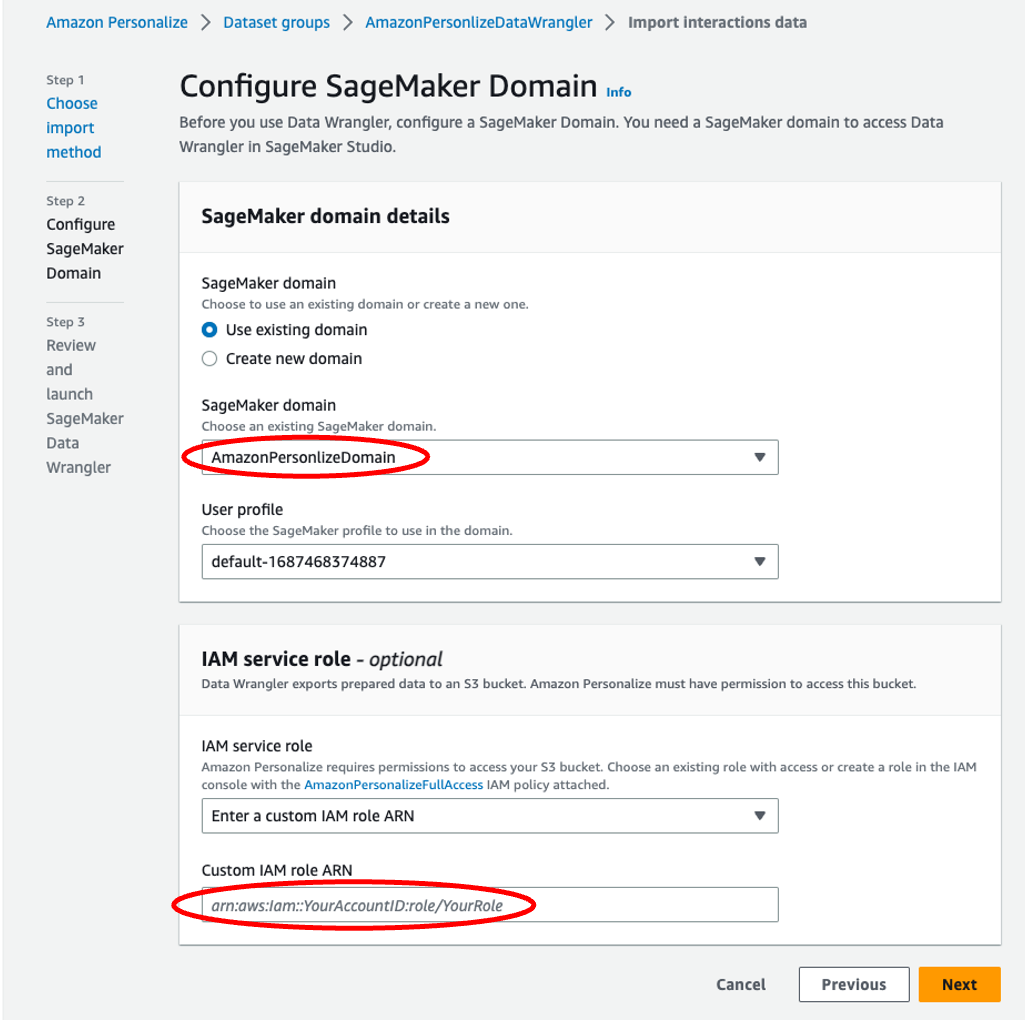The width and height of the screenshot is (1025, 1020).
Task: Click Step 3 Review and launch label
Action: tap(84, 406)
